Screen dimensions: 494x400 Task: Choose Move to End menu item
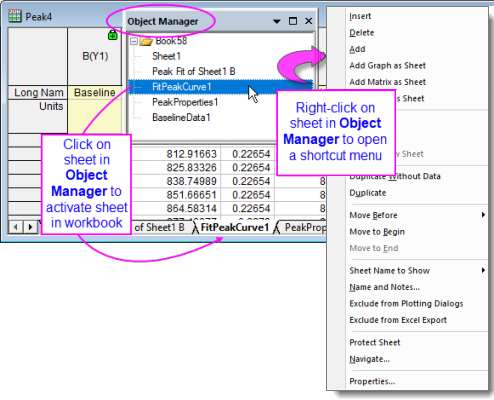tap(374, 248)
